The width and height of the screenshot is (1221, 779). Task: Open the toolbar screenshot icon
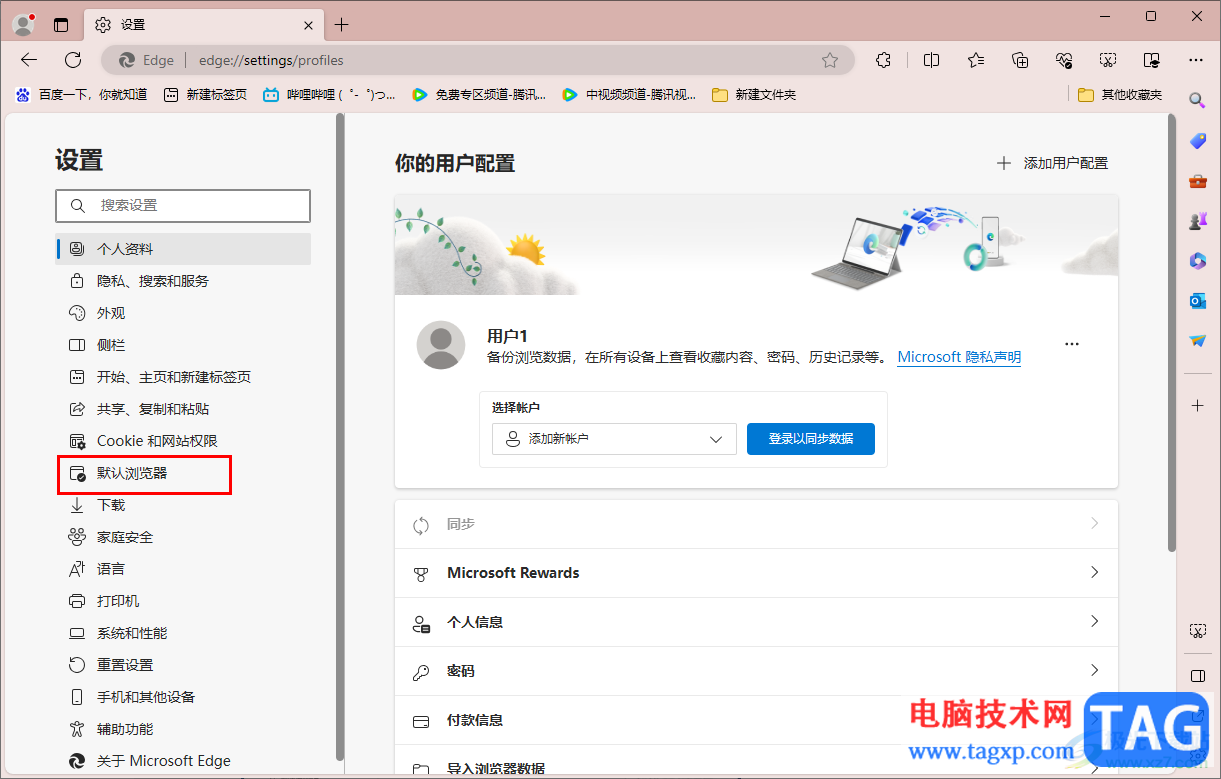pyautogui.click(x=1108, y=60)
